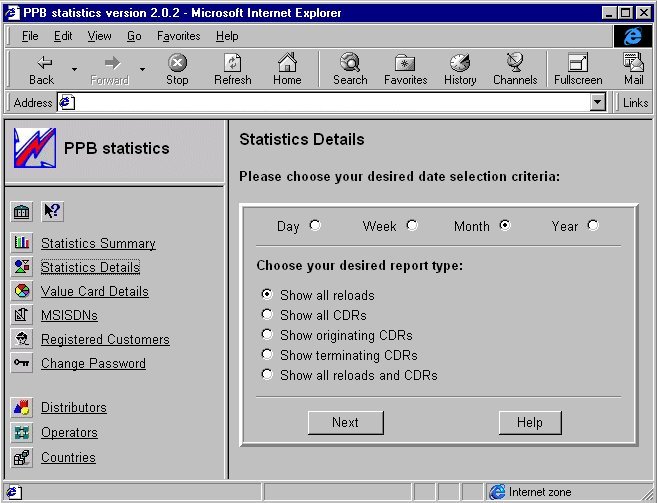657x503 pixels.
Task: Open the History toolbar icon
Action: point(460,63)
